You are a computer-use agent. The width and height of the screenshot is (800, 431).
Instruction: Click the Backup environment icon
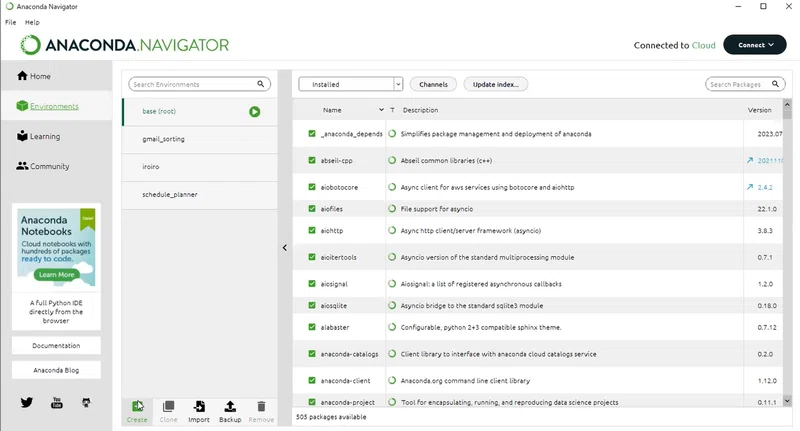click(x=230, y=407)
